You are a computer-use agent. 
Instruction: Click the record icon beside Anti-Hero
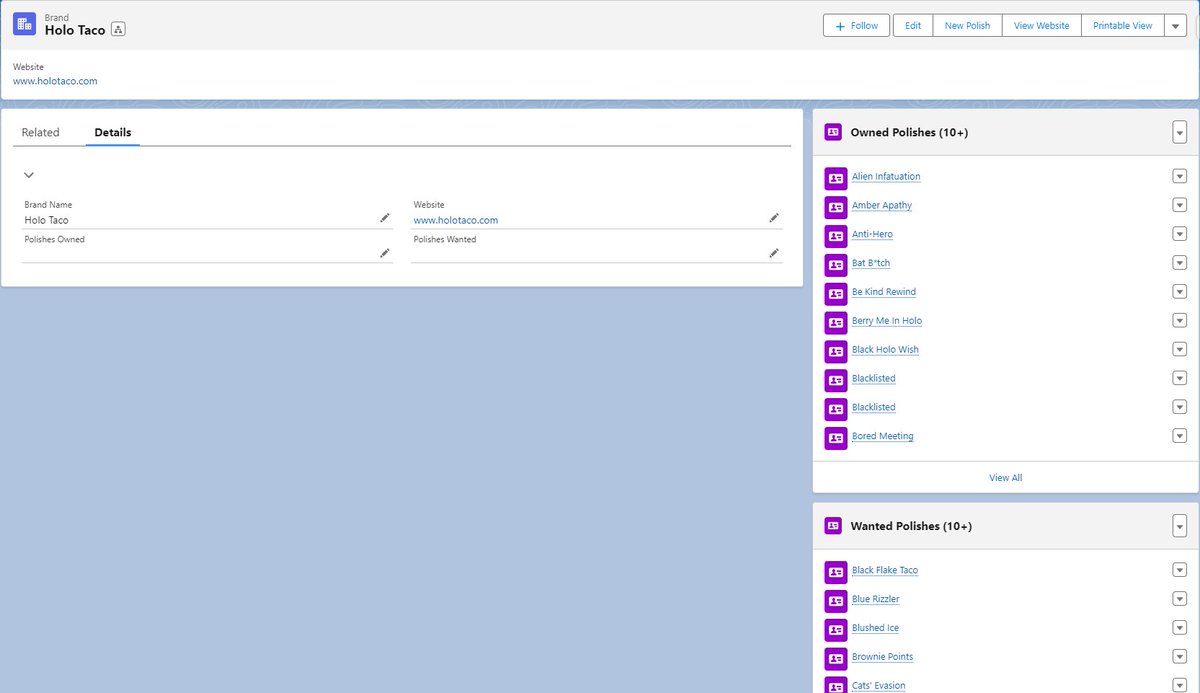coord(836,236)
